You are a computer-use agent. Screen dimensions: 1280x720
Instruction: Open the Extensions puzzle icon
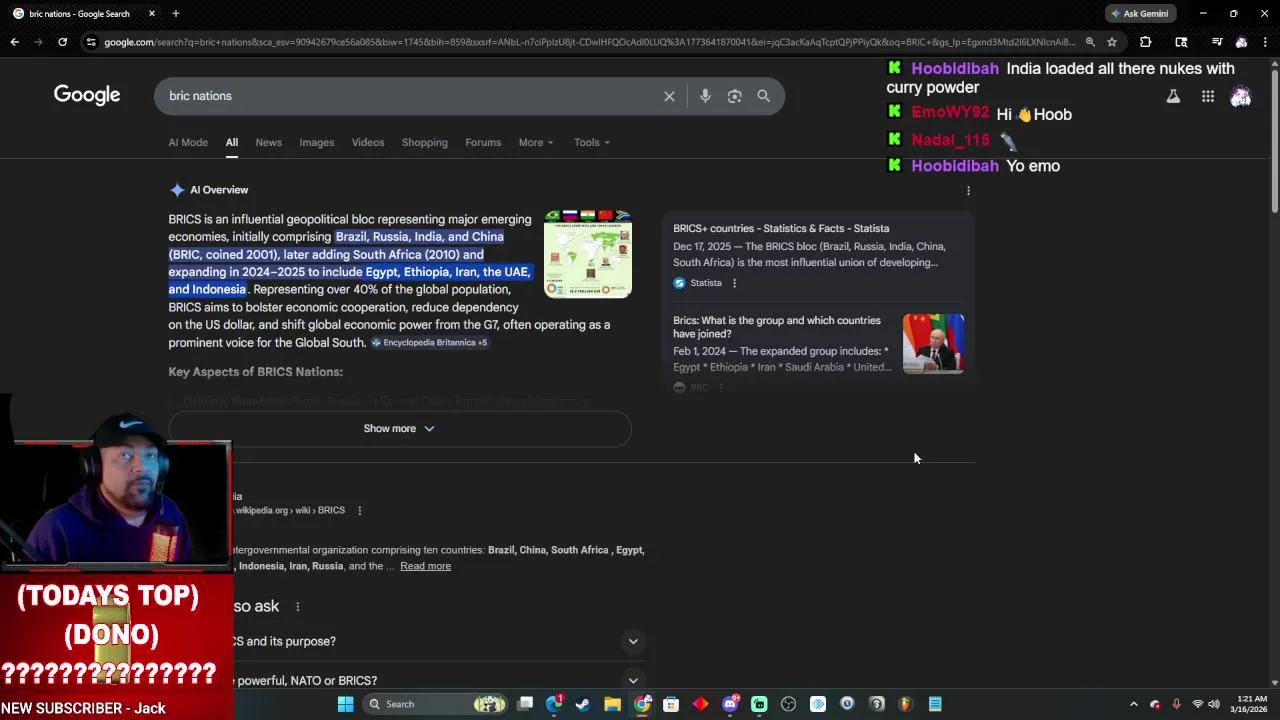(x=1145, y=42)
